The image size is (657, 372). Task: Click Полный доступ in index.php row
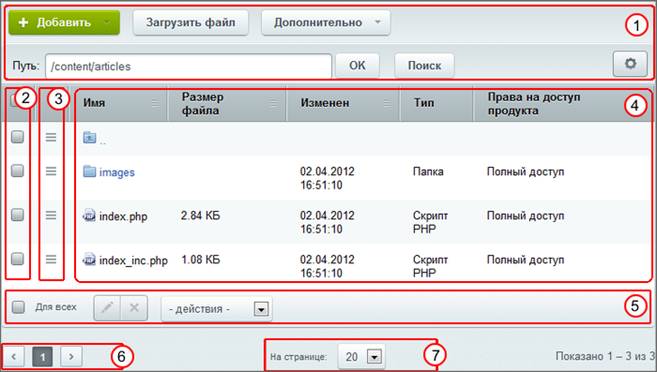tap(525, 216)
